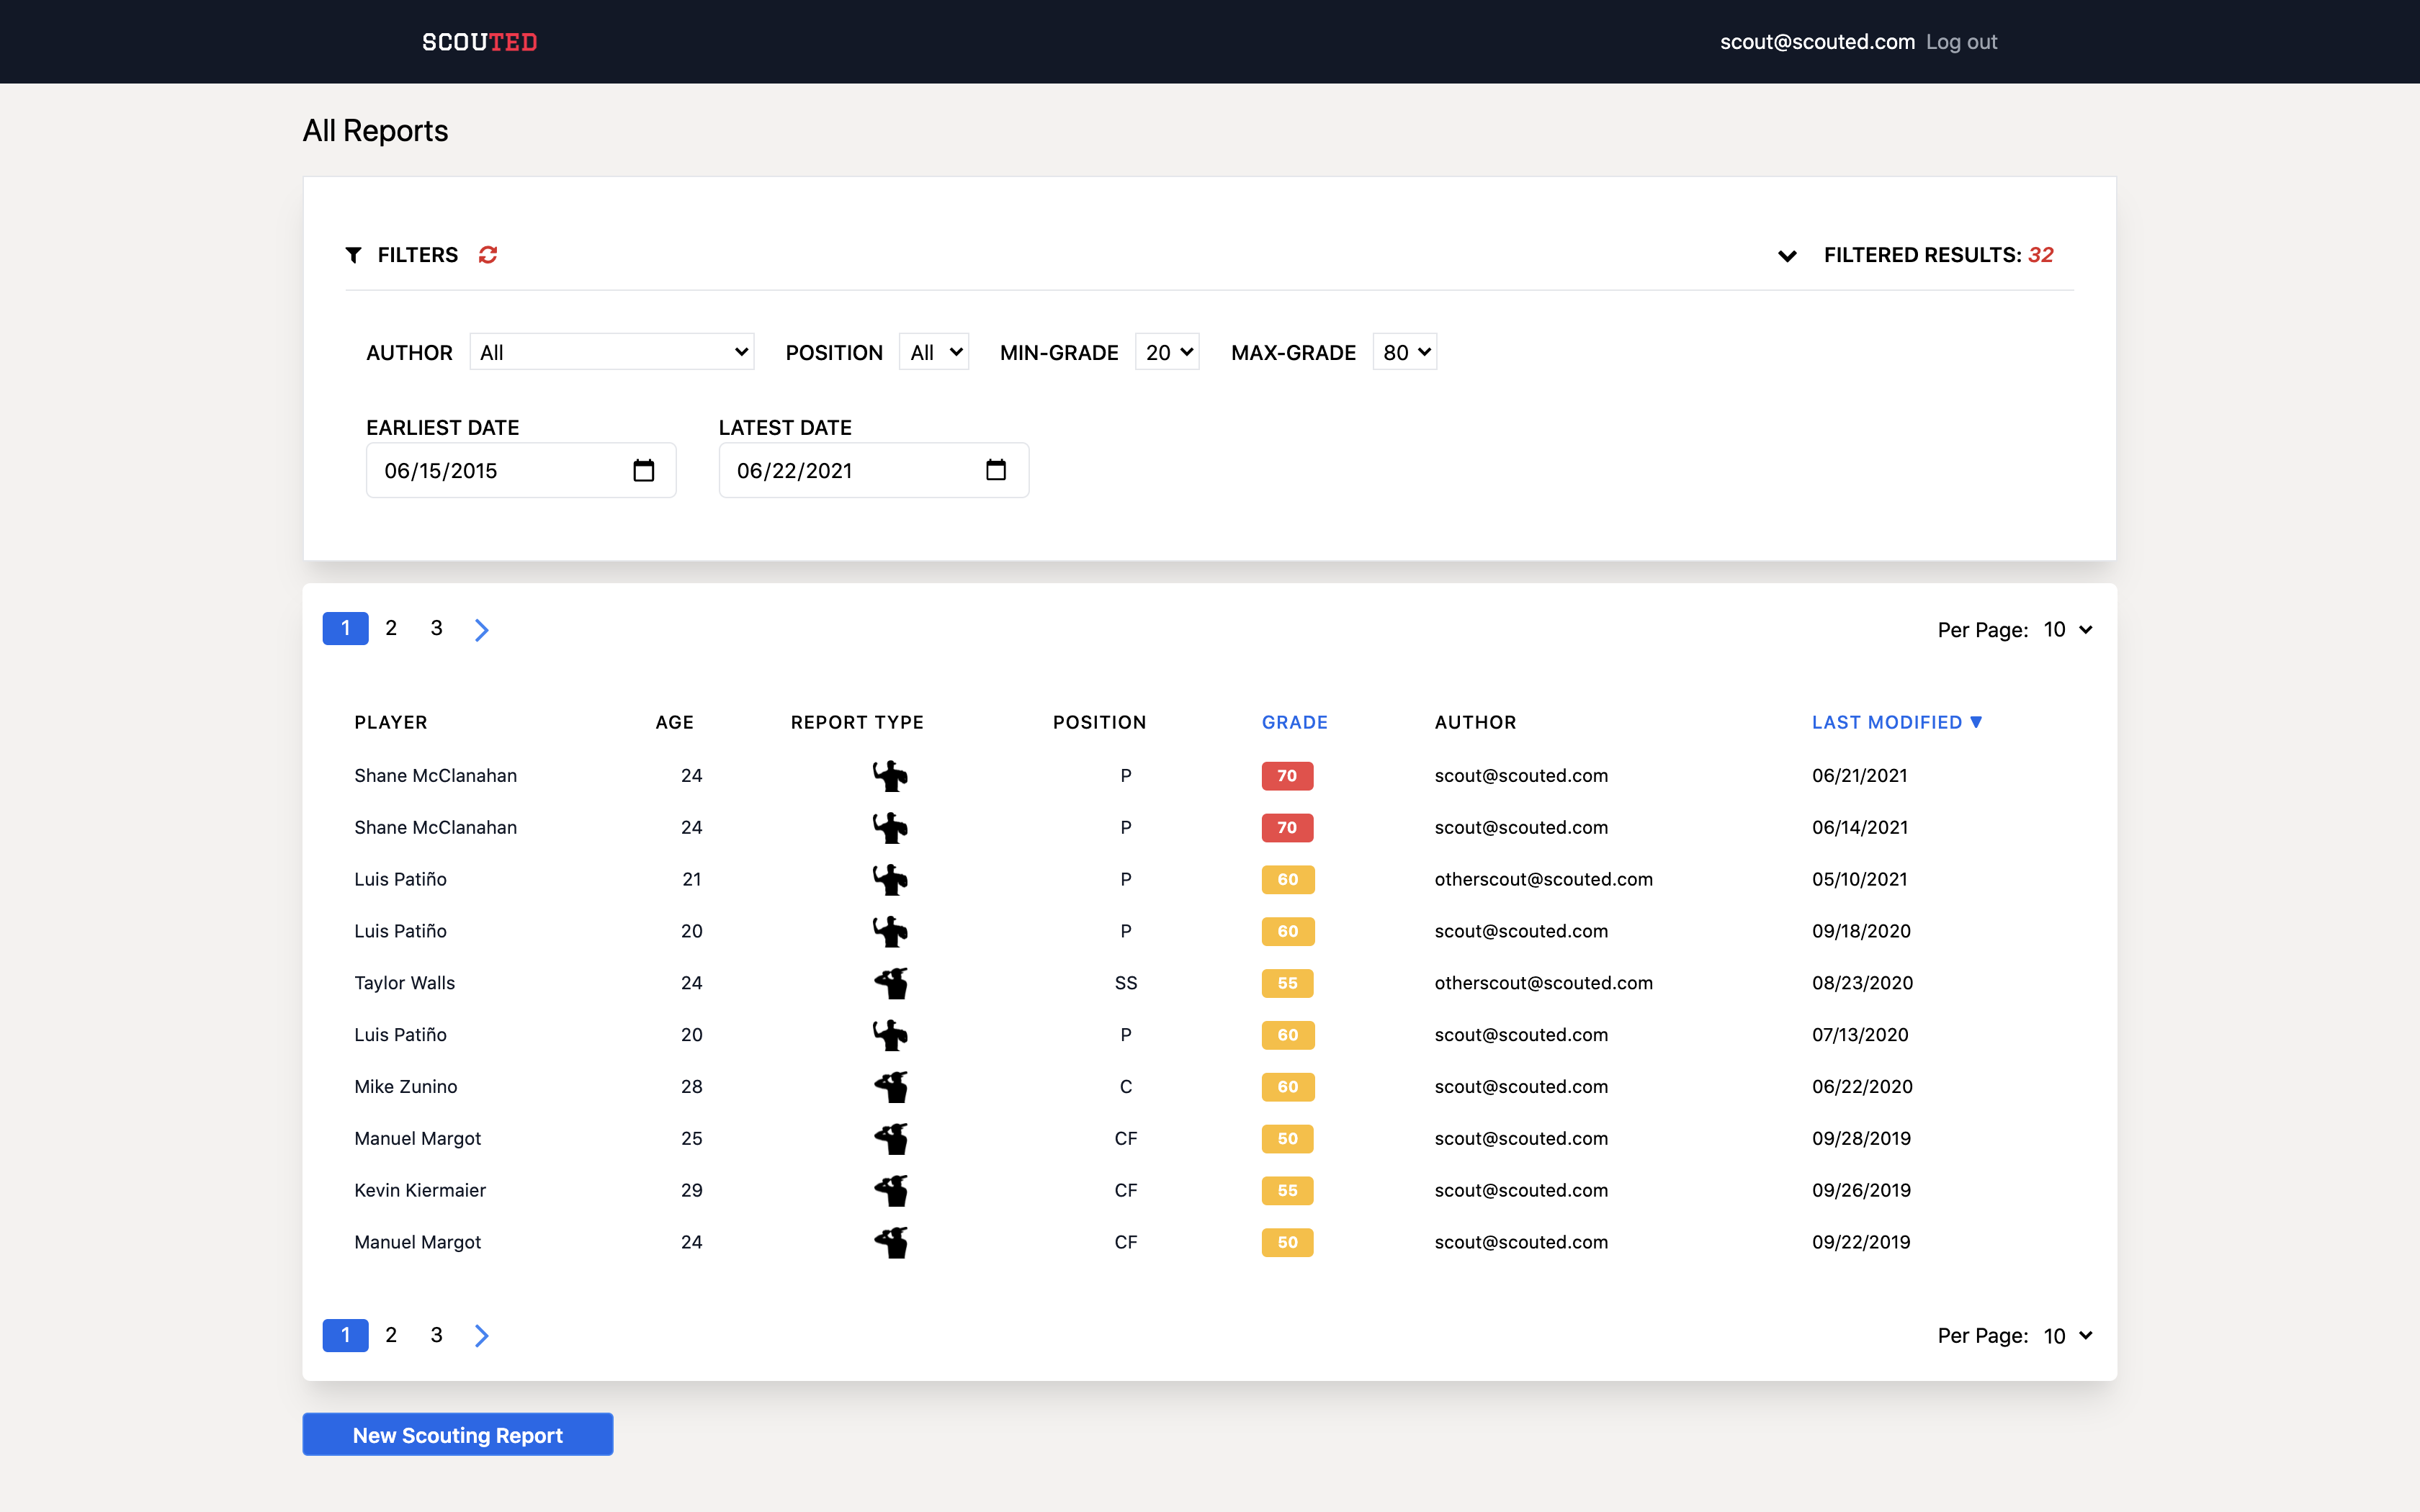The width and height of the screenshot is (2420, 1512).
Task: Click player name Taylor Walls
Action: (404, 983)
